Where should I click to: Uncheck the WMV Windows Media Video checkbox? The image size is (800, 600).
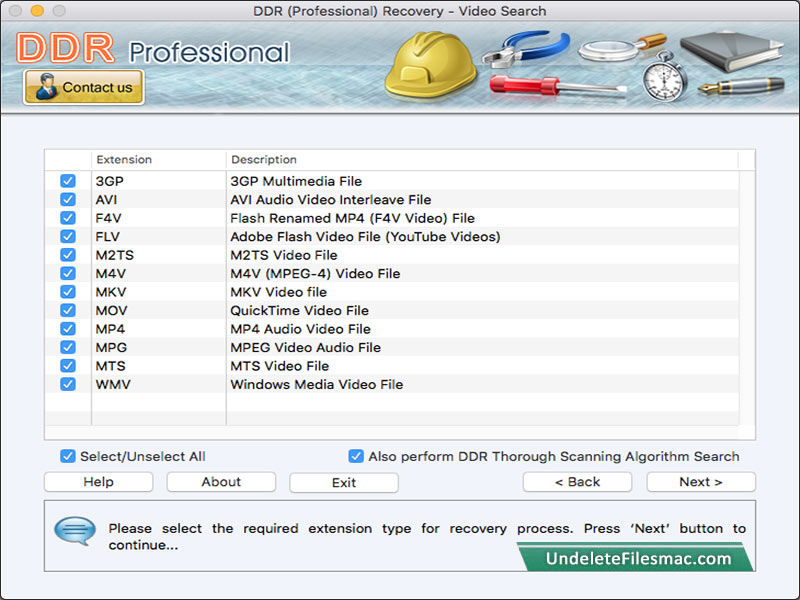pos(67,384)
